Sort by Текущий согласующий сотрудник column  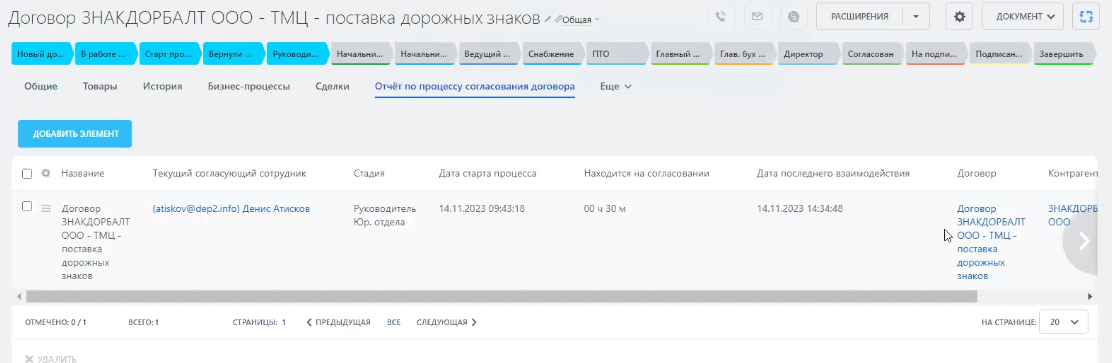[x=229, y=173]
